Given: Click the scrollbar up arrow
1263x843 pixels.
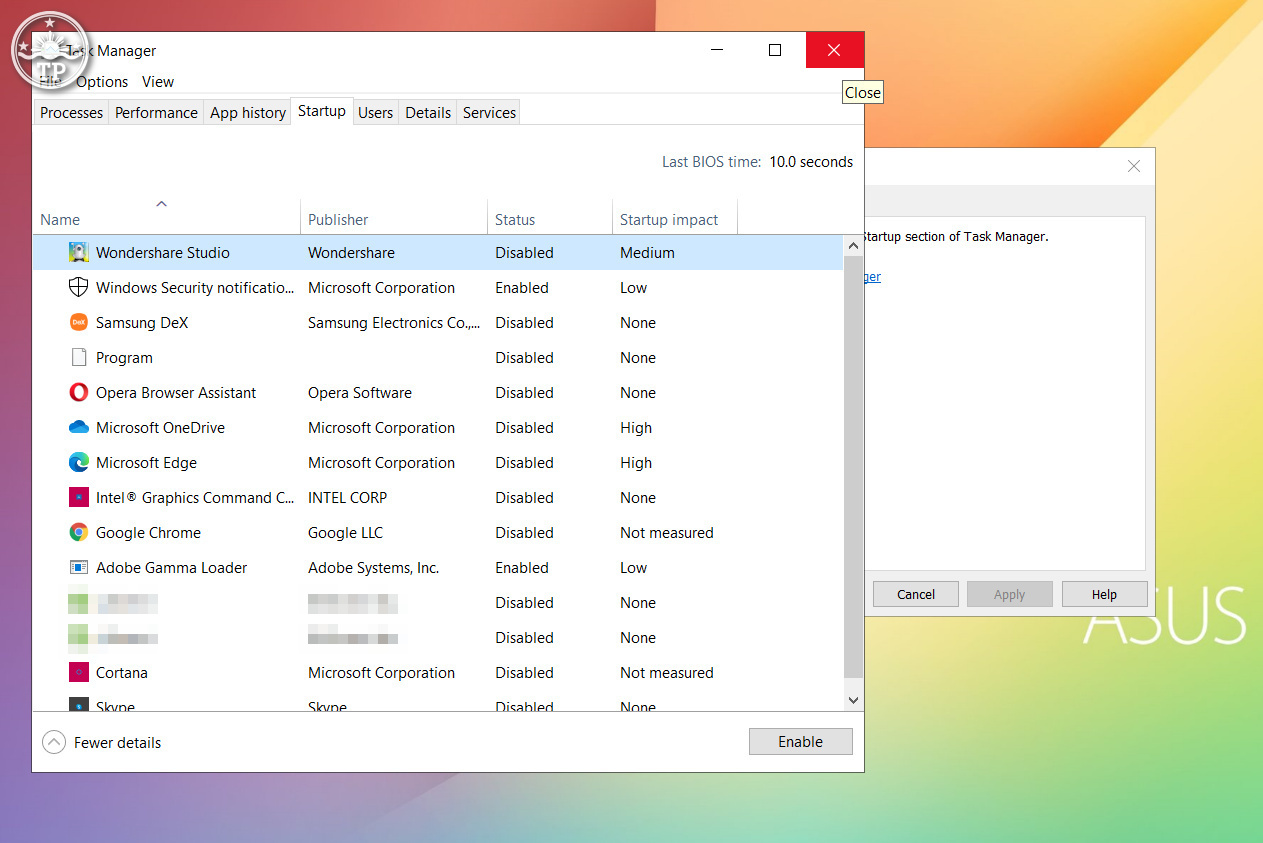Looking at the screenshot, I should coord(853,245).
